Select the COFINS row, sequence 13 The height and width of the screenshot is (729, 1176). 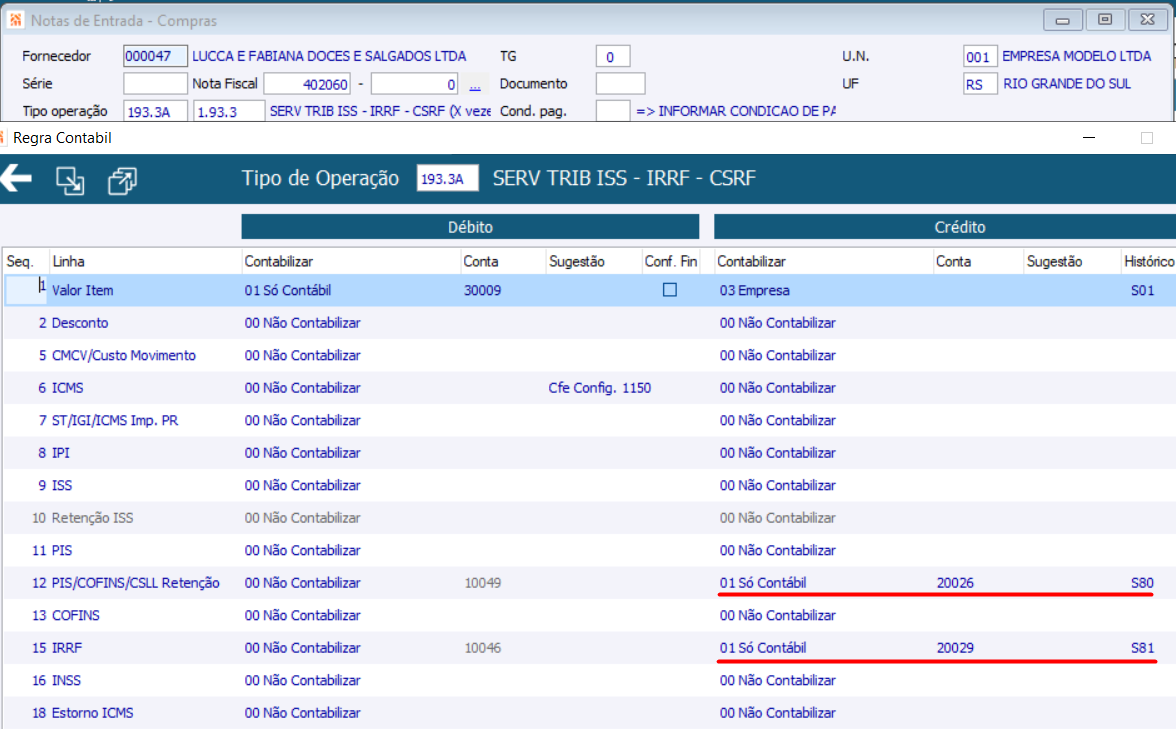pyautogui.click(x=590, y=615)
